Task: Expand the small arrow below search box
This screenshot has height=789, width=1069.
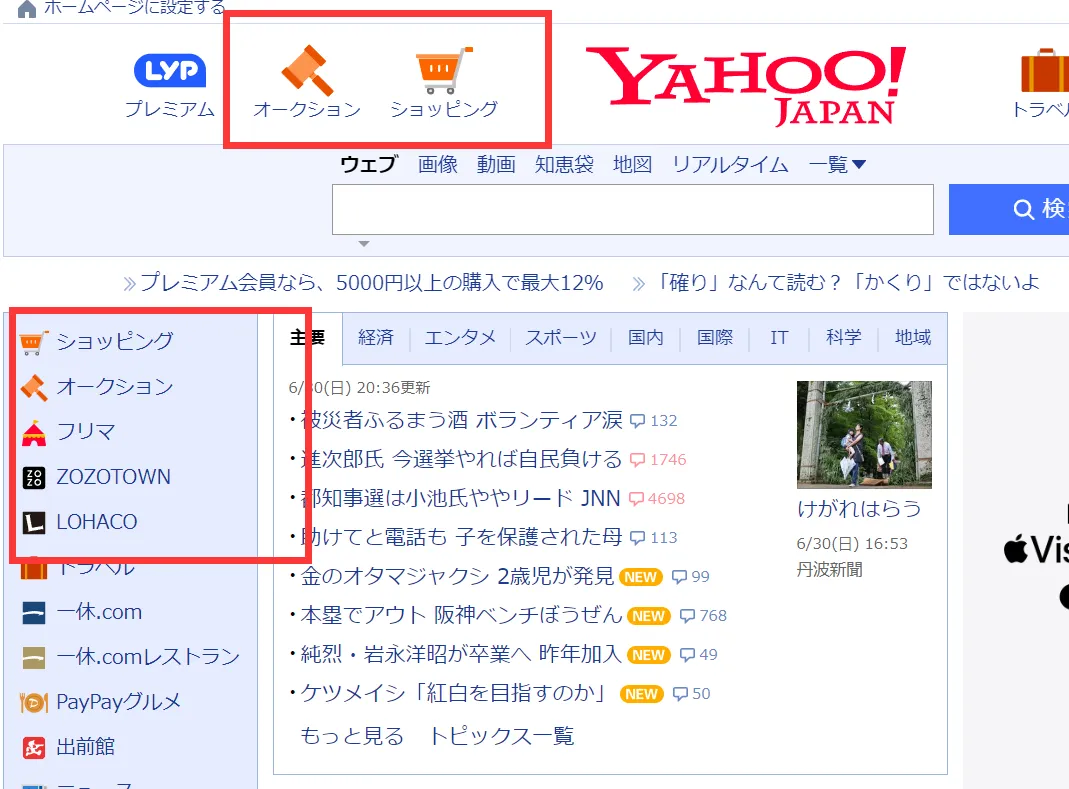Action: coord(364,243)
